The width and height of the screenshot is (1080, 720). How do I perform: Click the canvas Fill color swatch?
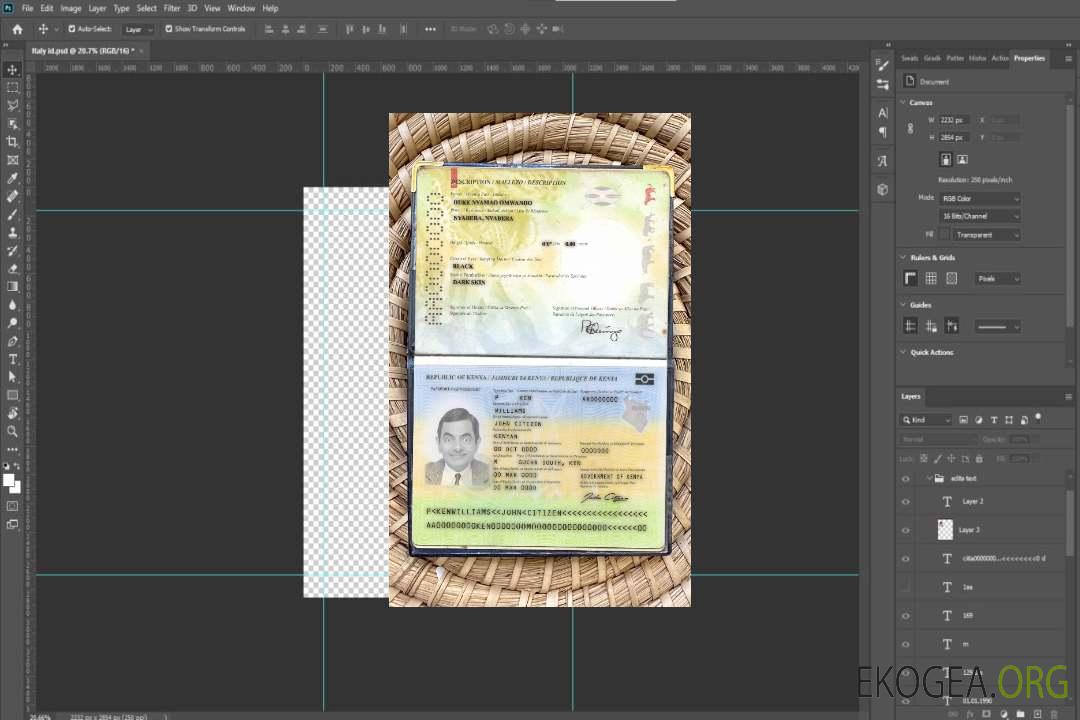coord(944,235)
